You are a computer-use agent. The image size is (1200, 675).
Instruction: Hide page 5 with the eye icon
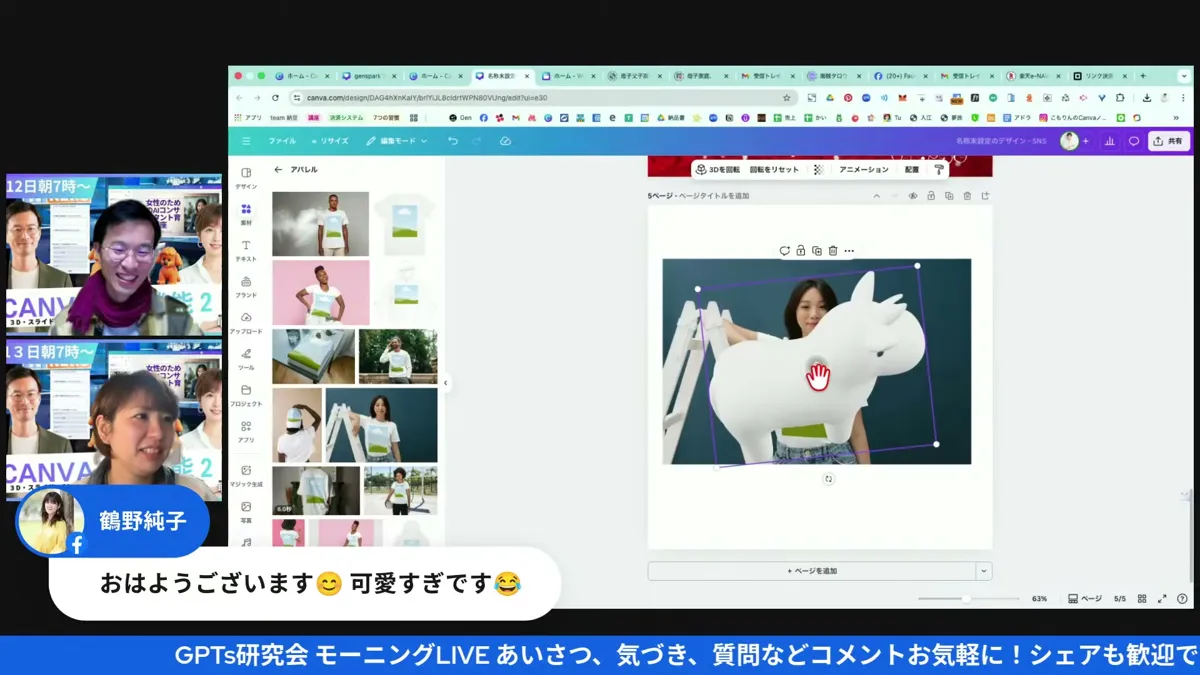coord(913,196)
